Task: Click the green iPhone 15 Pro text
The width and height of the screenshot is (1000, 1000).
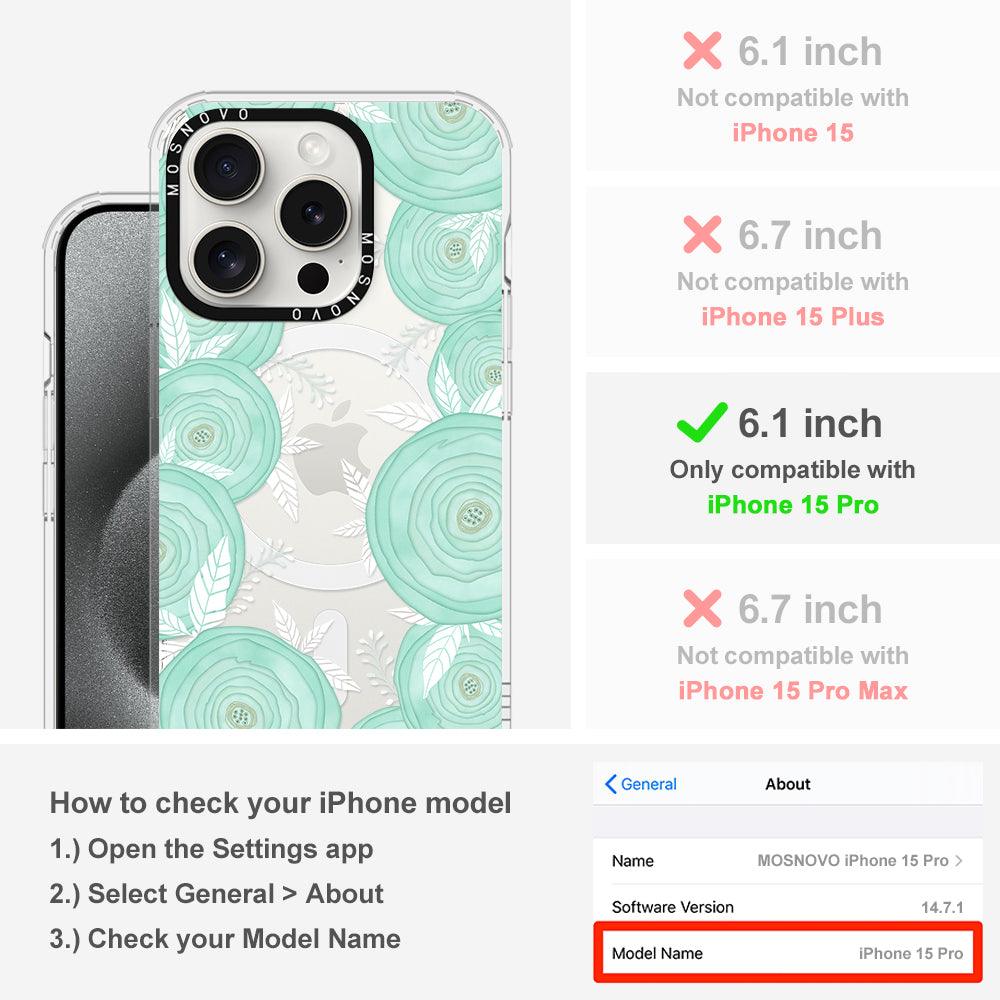Action: pyautogui.click(x=793, y=504)
